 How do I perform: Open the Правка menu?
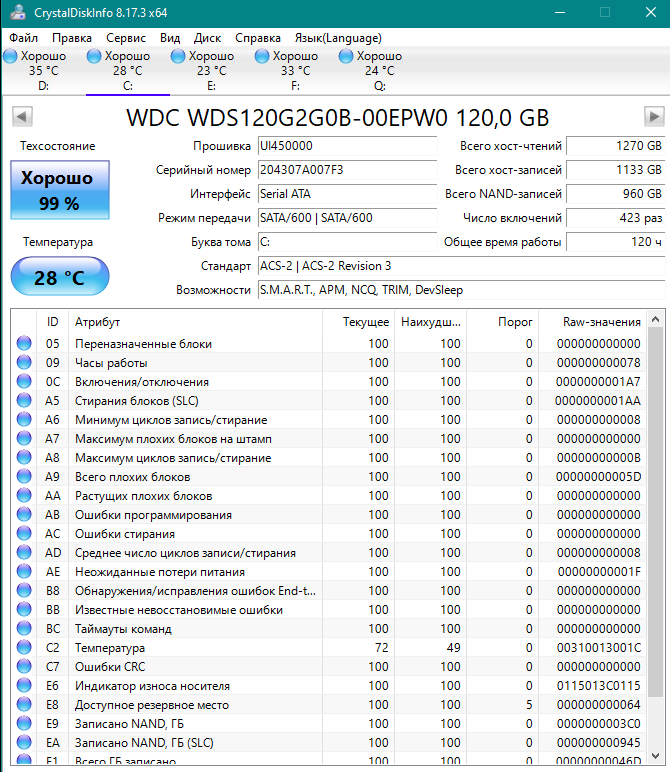coord(72,38)
